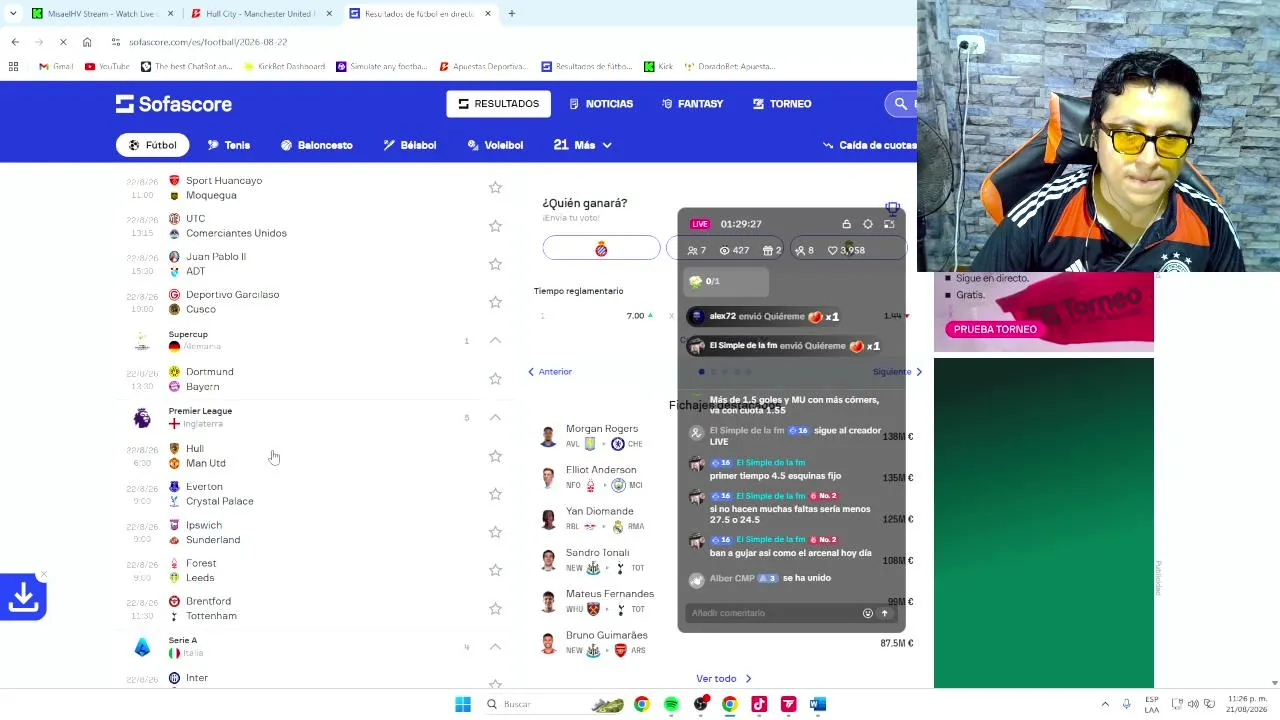Favorite the Everton vs Crystal Palace match
Image resolution: width=1280 pixels, height=720 pixels.
tap(495, 494)
